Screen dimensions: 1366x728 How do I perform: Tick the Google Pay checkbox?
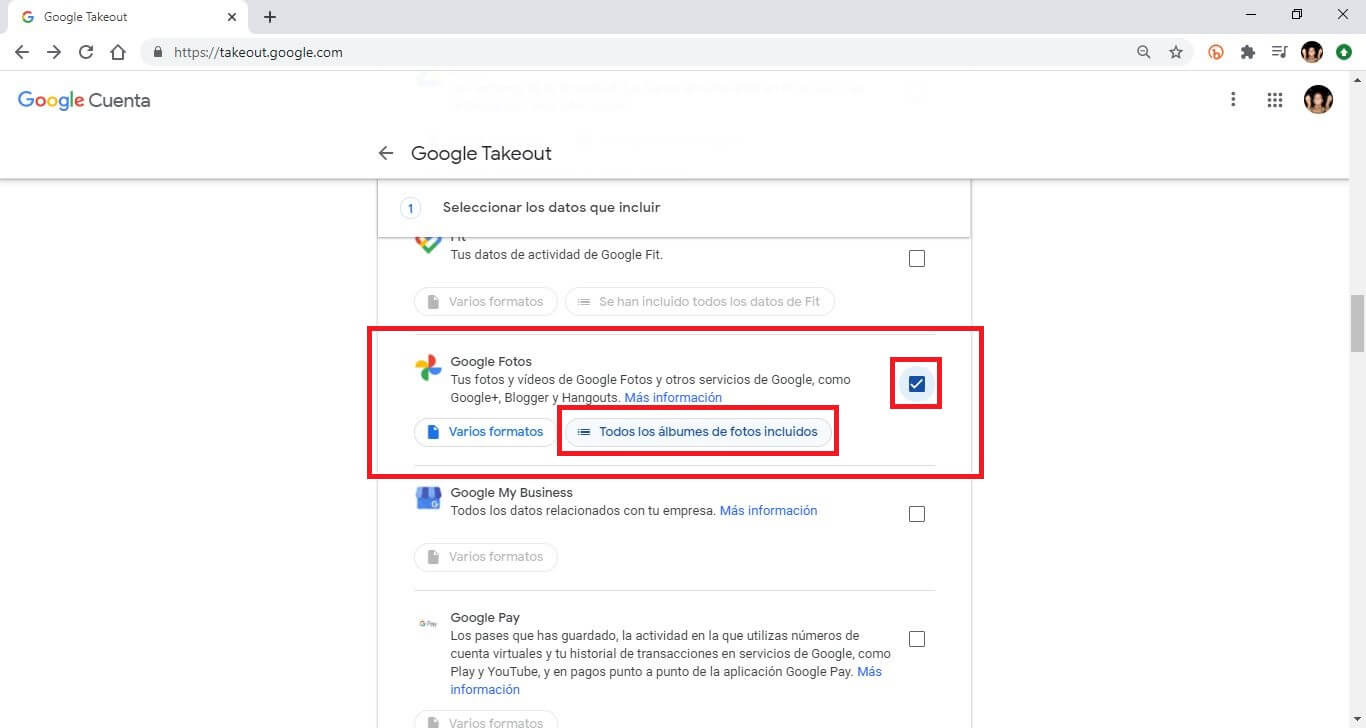pyautogui.click(x=917, y=639)
